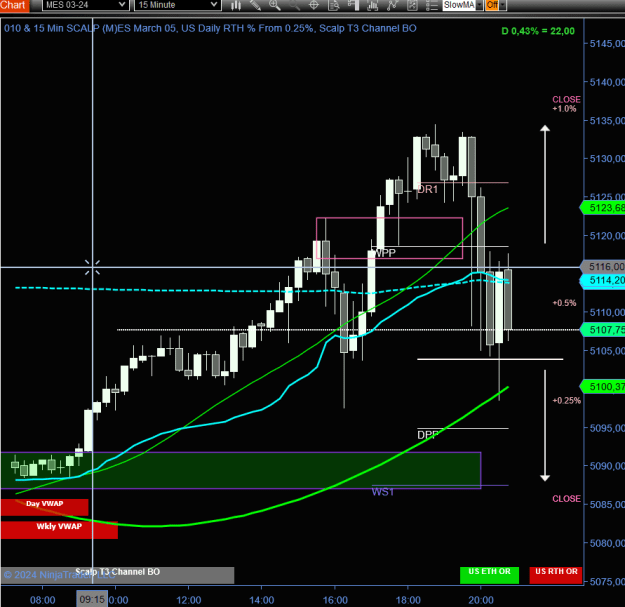Viewport: 625px width, 607px height.
Task: Click the WPP pivot label
Action: pos(383,253)
